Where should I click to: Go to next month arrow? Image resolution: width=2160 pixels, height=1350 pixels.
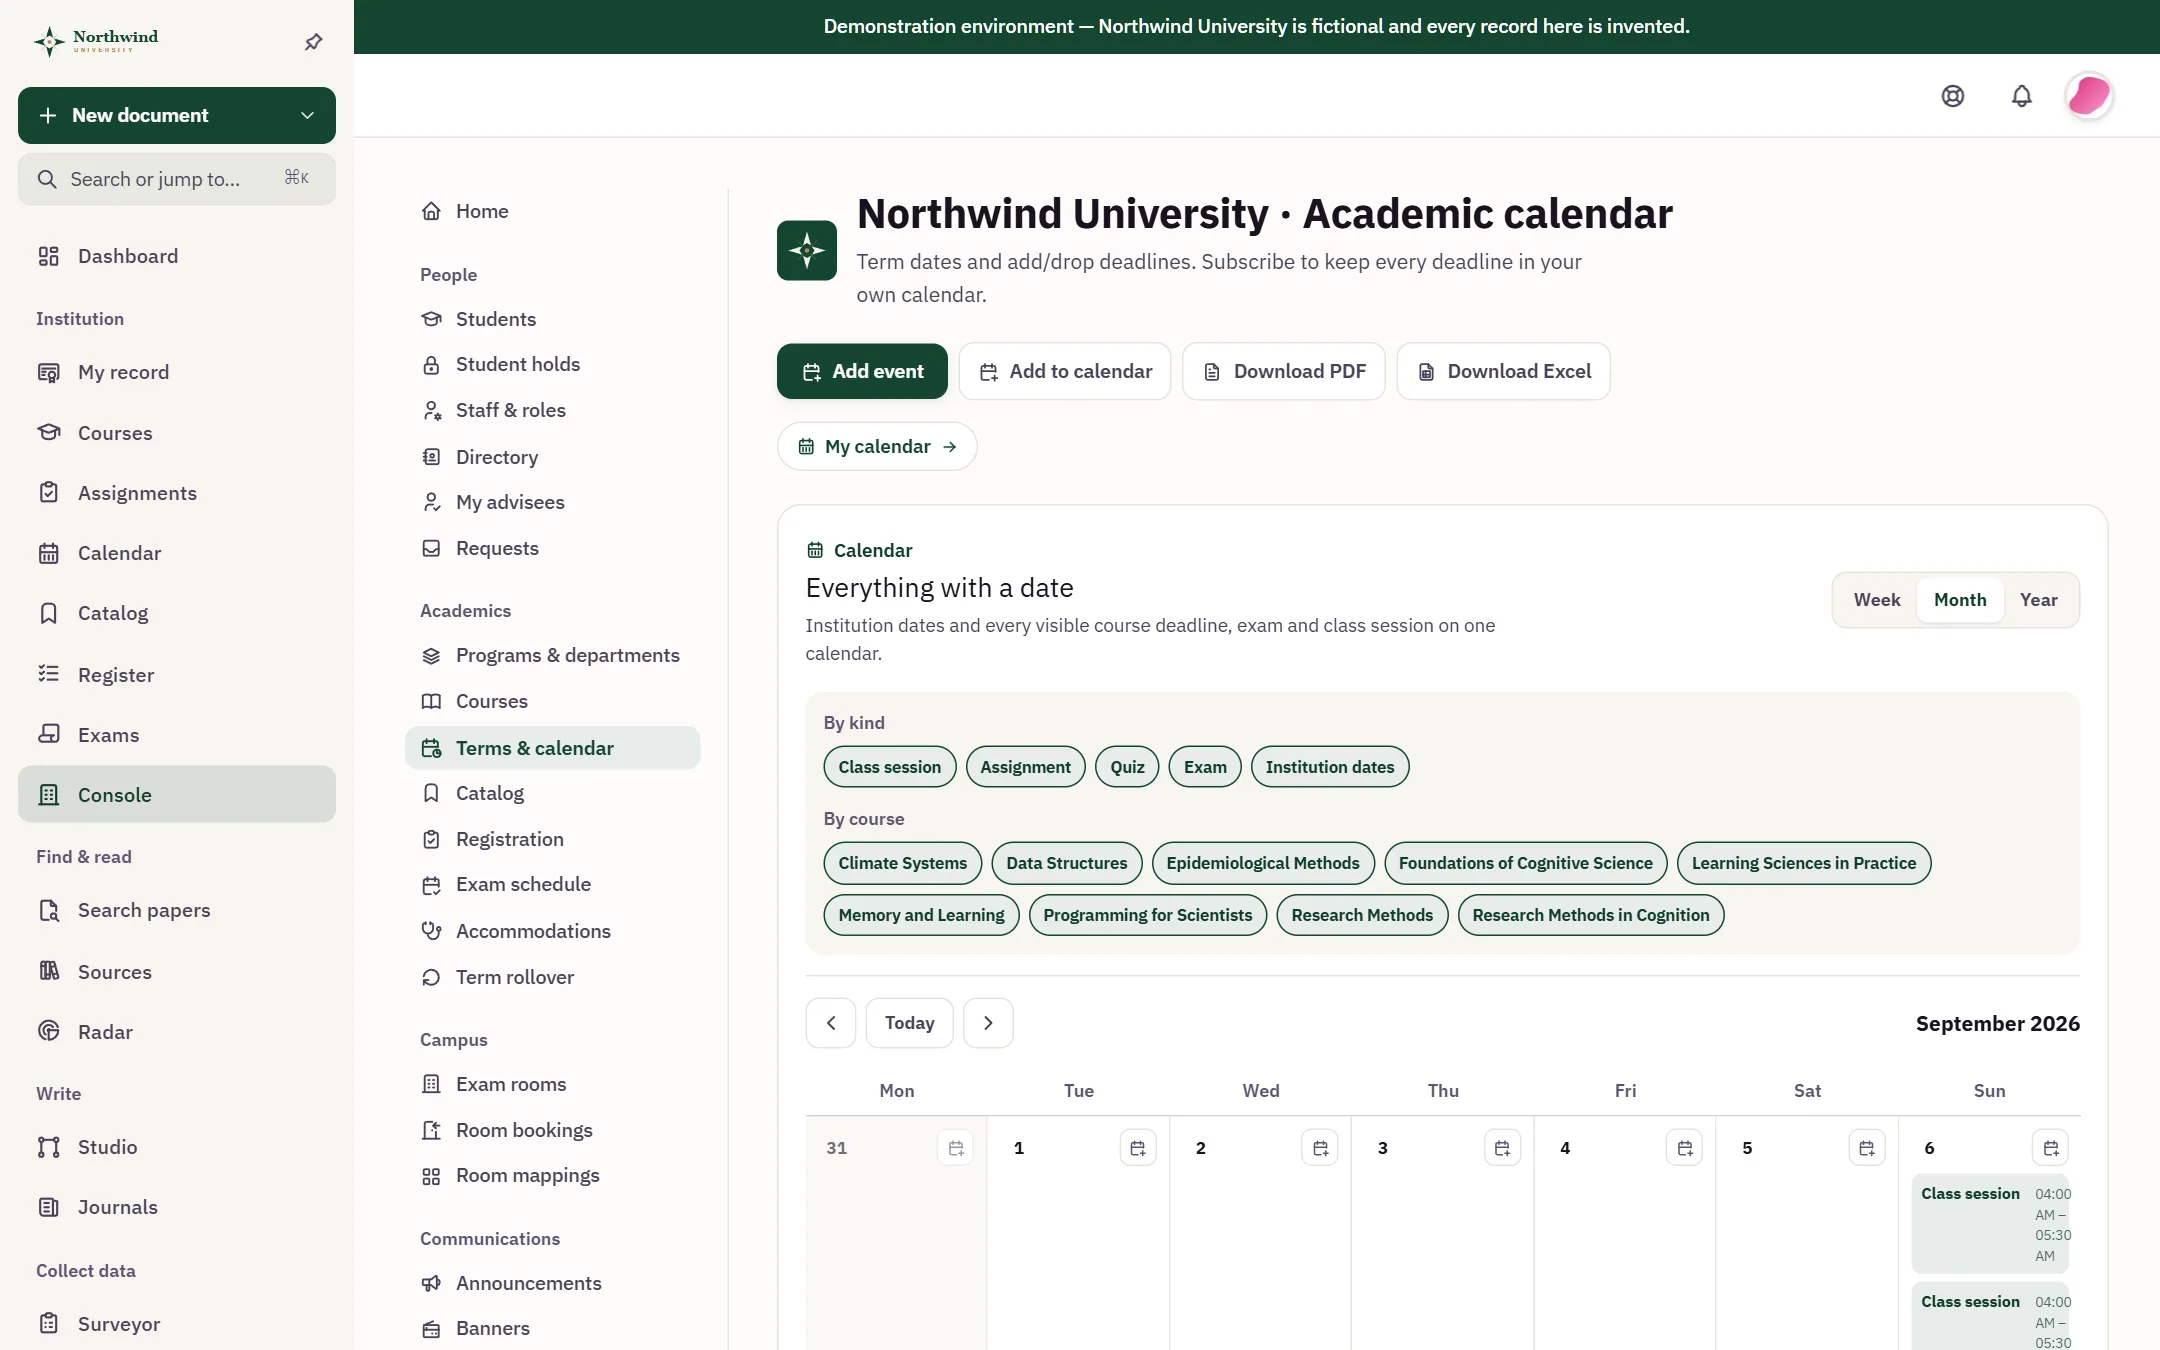tap(988, 1023)
